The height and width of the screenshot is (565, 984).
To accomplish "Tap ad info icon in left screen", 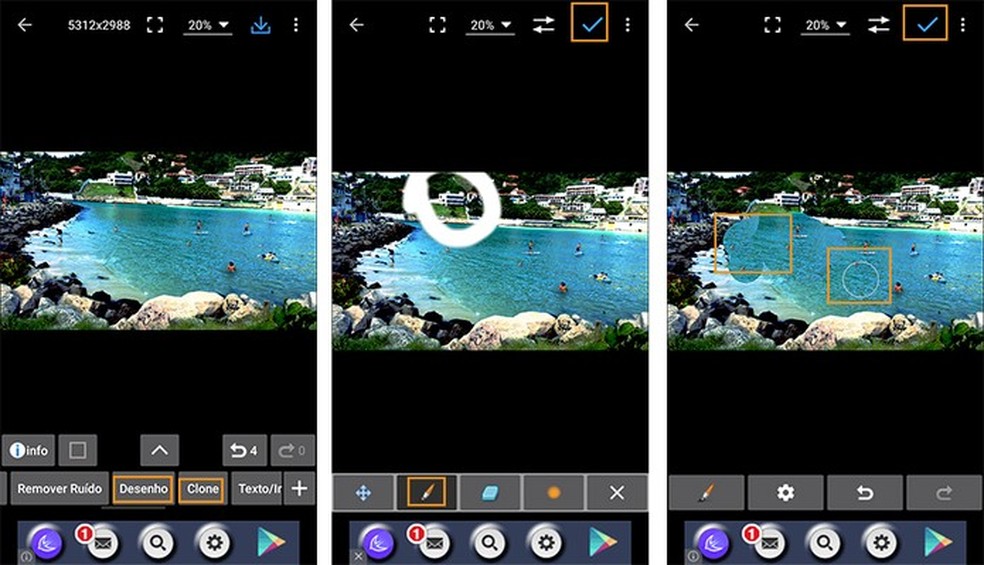I will (x=26, y=557).
